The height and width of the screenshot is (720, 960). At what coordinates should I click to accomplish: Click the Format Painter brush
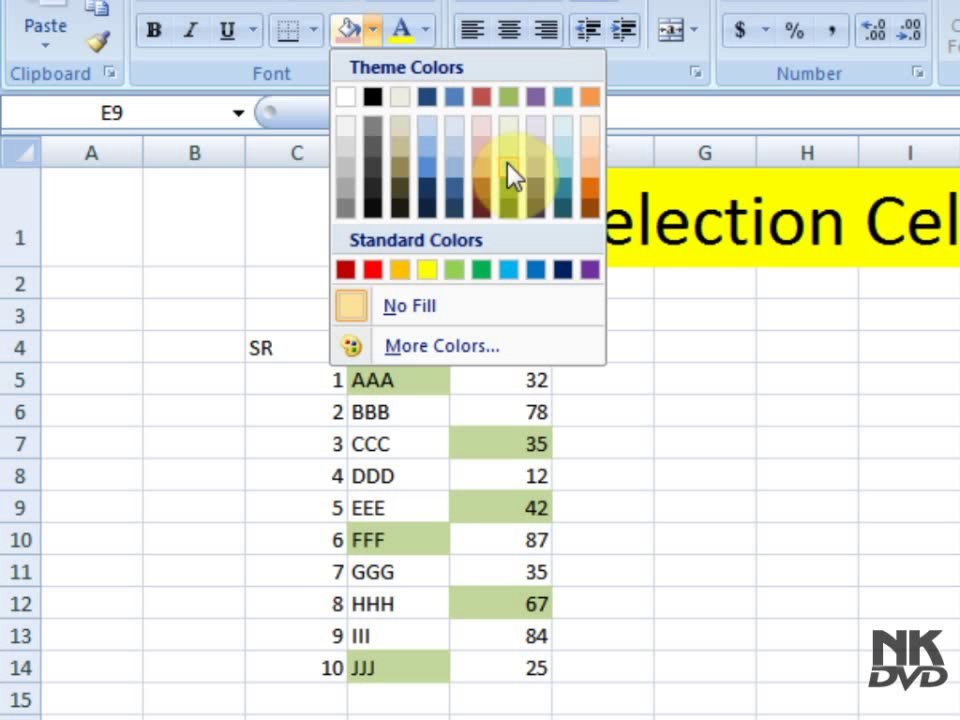click(97, 42)
